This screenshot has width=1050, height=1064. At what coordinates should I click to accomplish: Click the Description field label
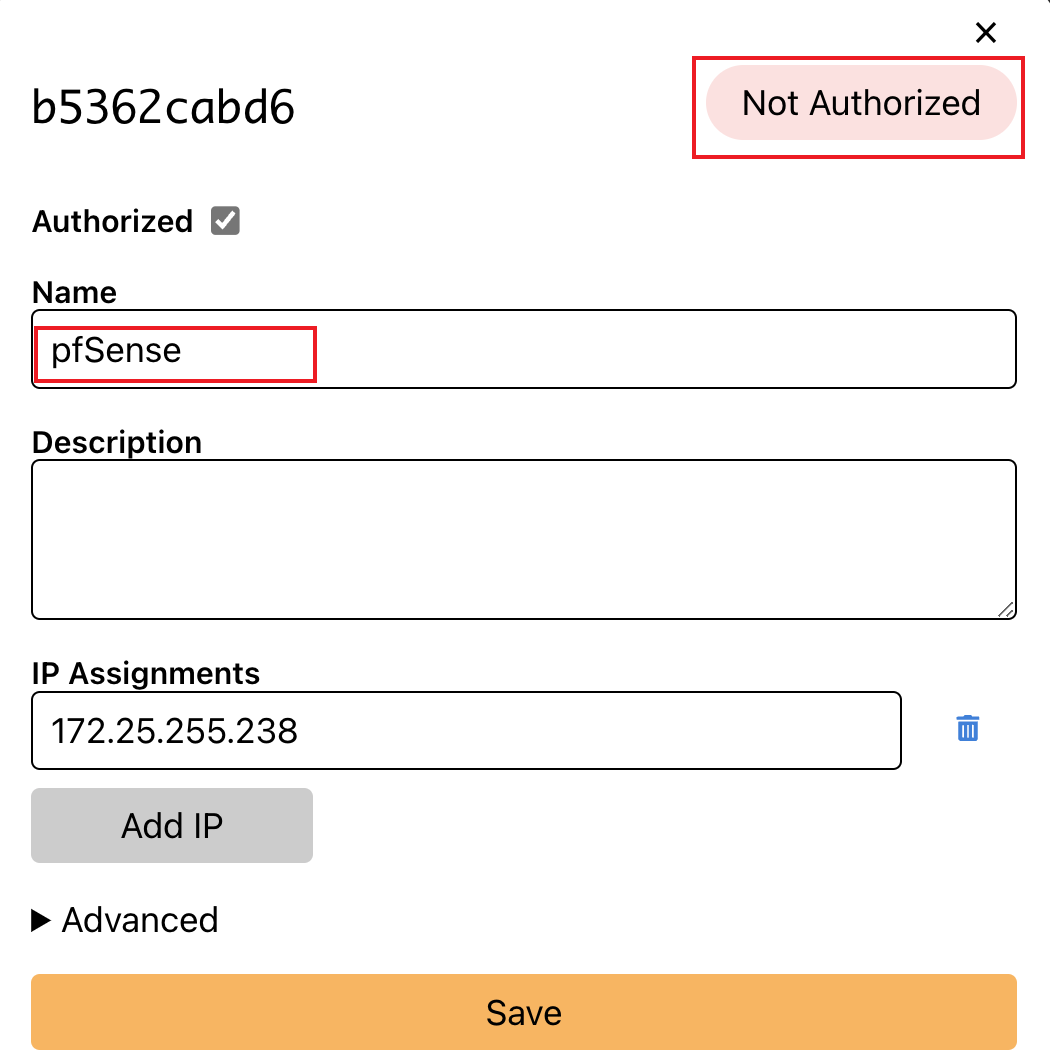(117, 442)
